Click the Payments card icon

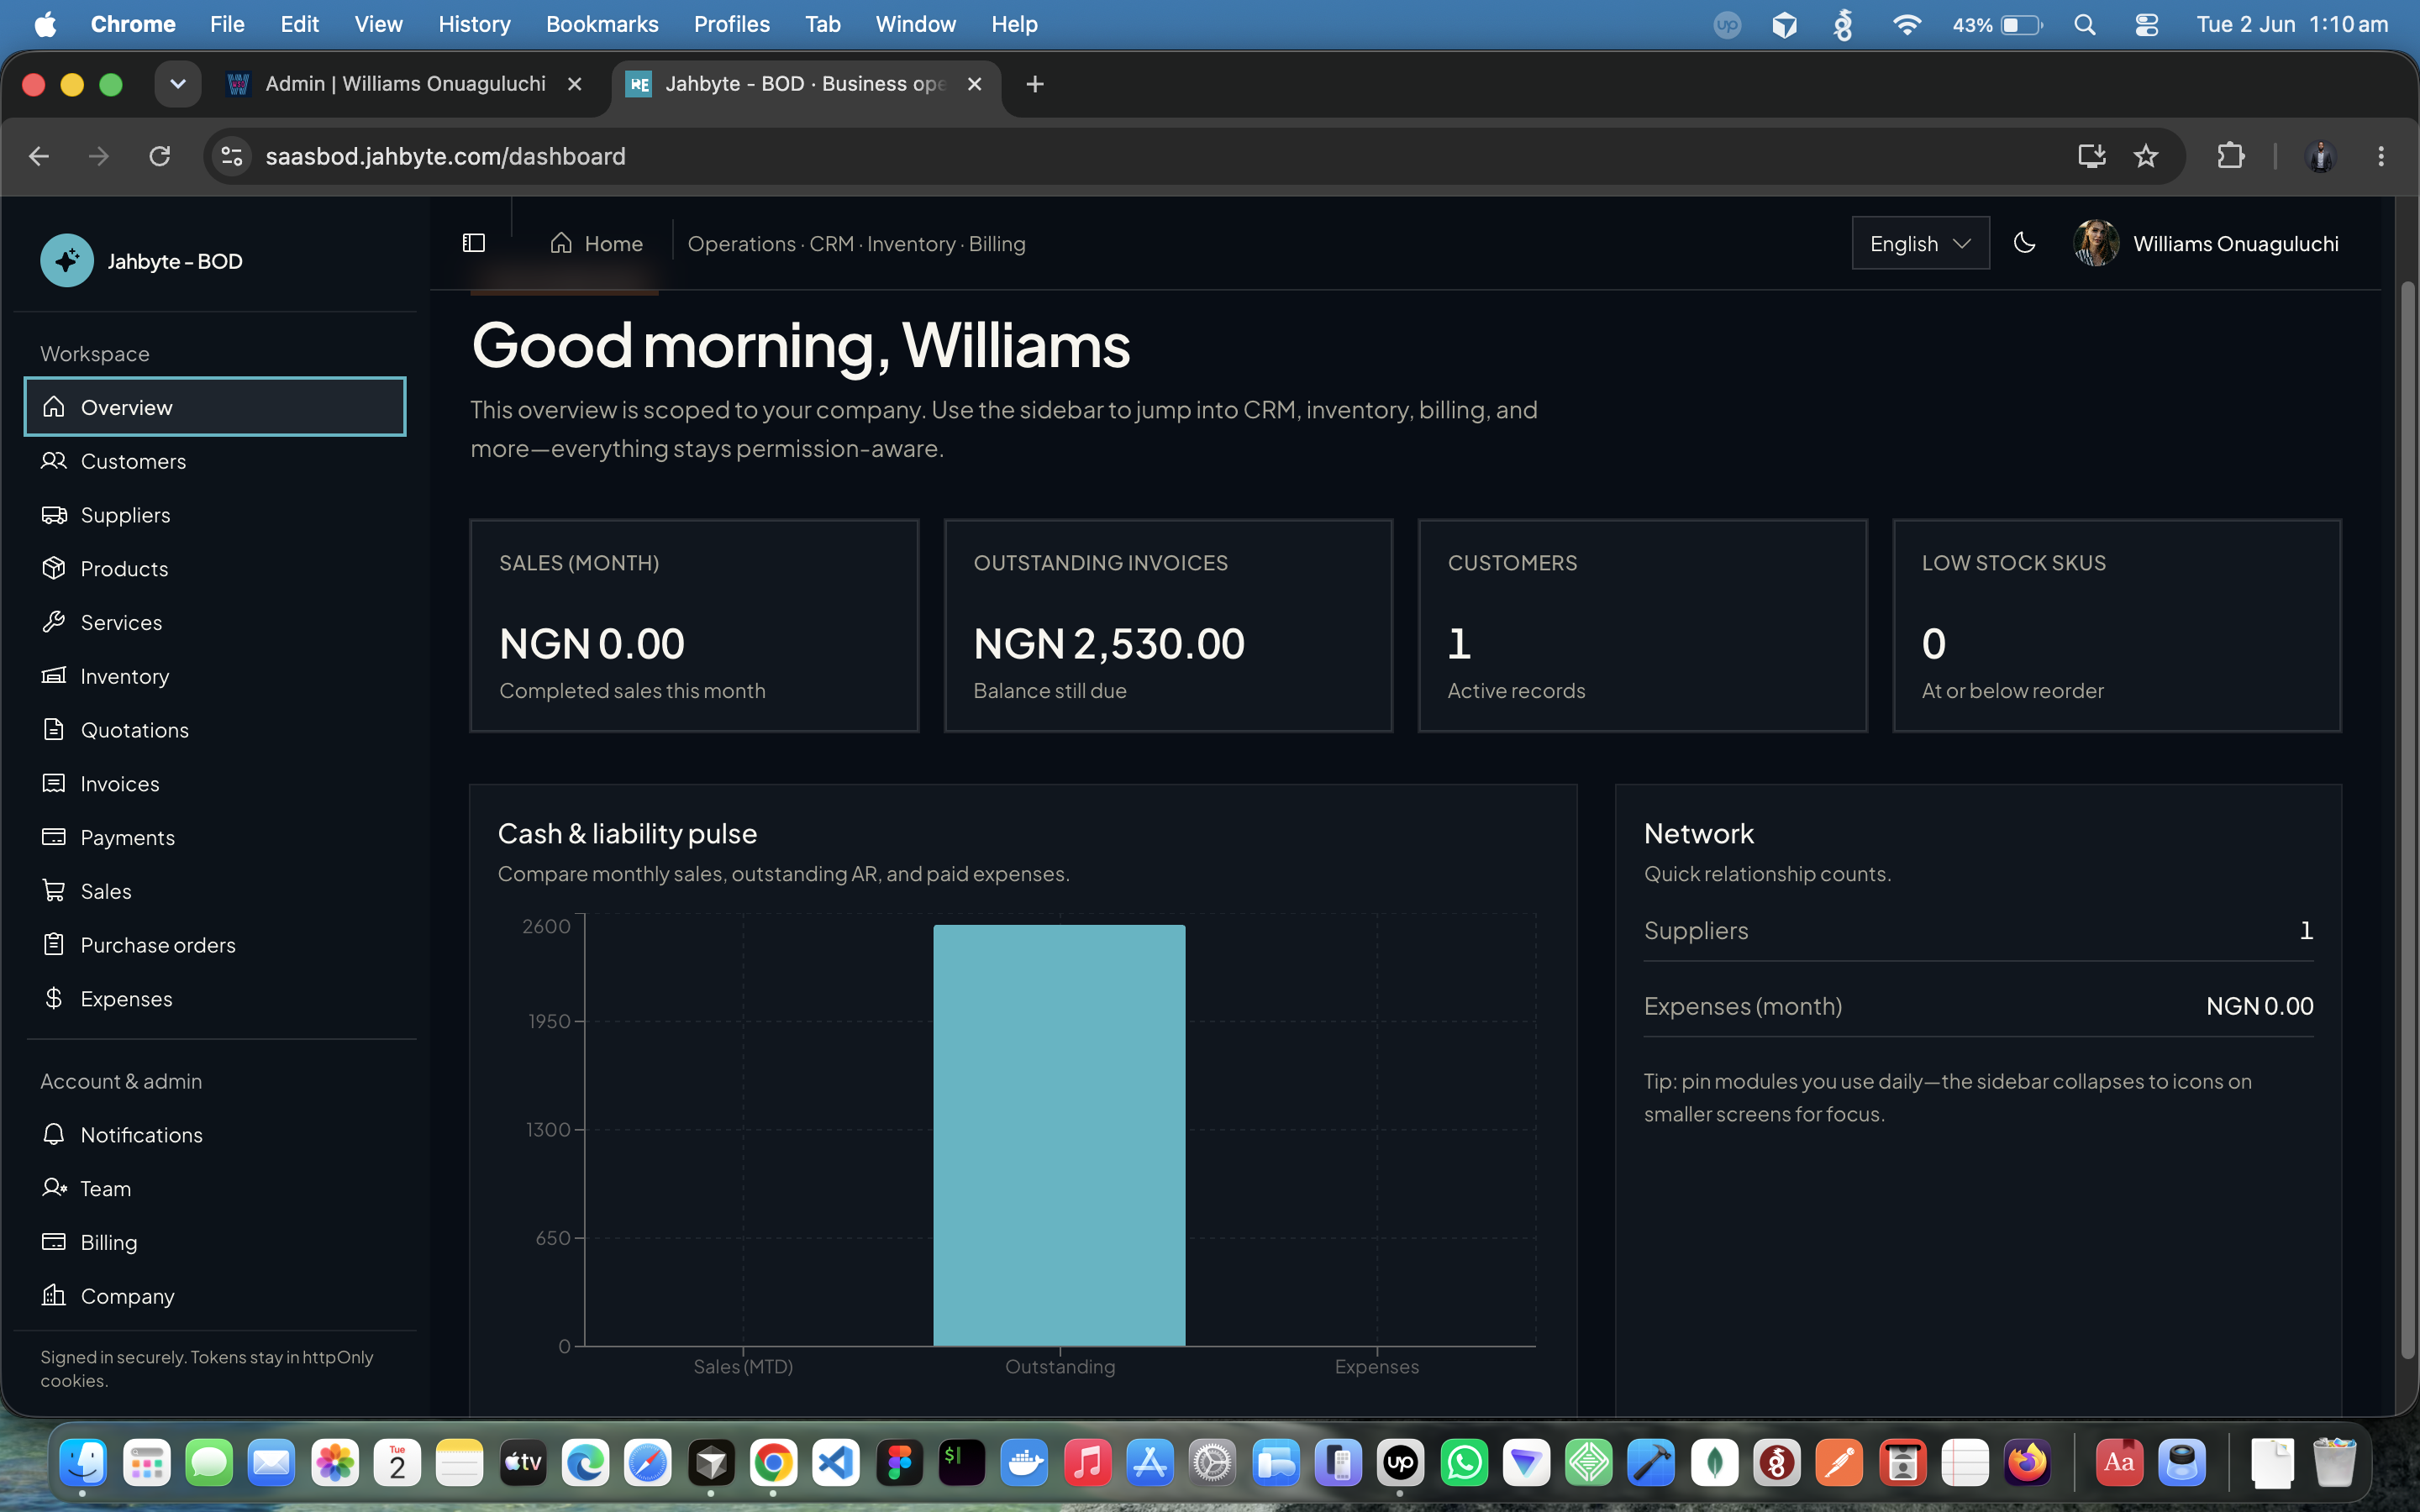point(54,837)
